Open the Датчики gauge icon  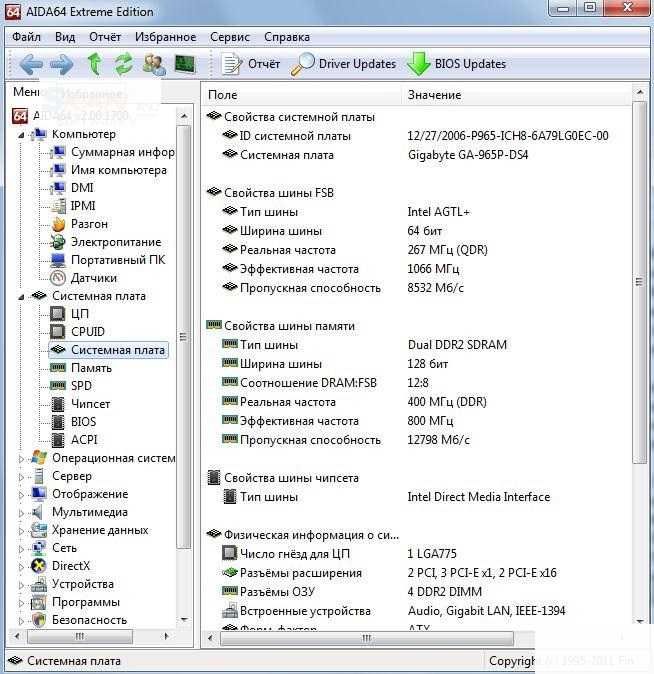coord(58,278)
